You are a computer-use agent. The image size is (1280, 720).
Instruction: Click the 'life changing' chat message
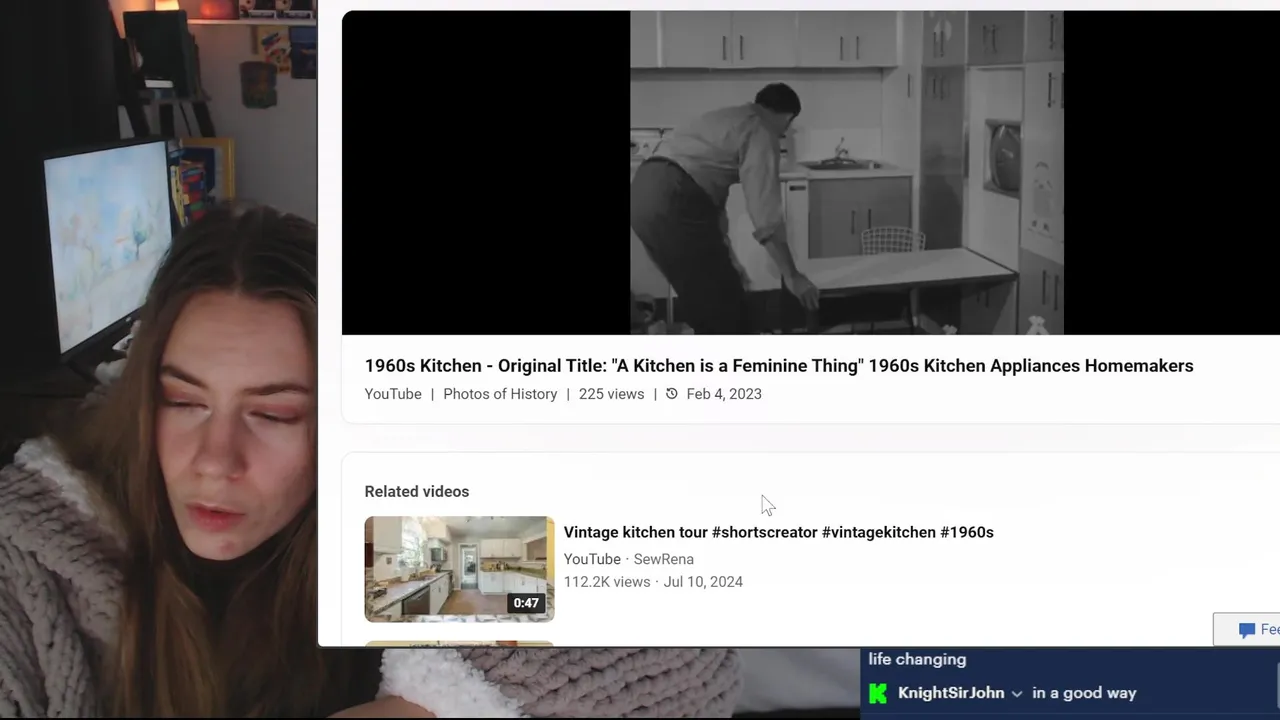917,659
